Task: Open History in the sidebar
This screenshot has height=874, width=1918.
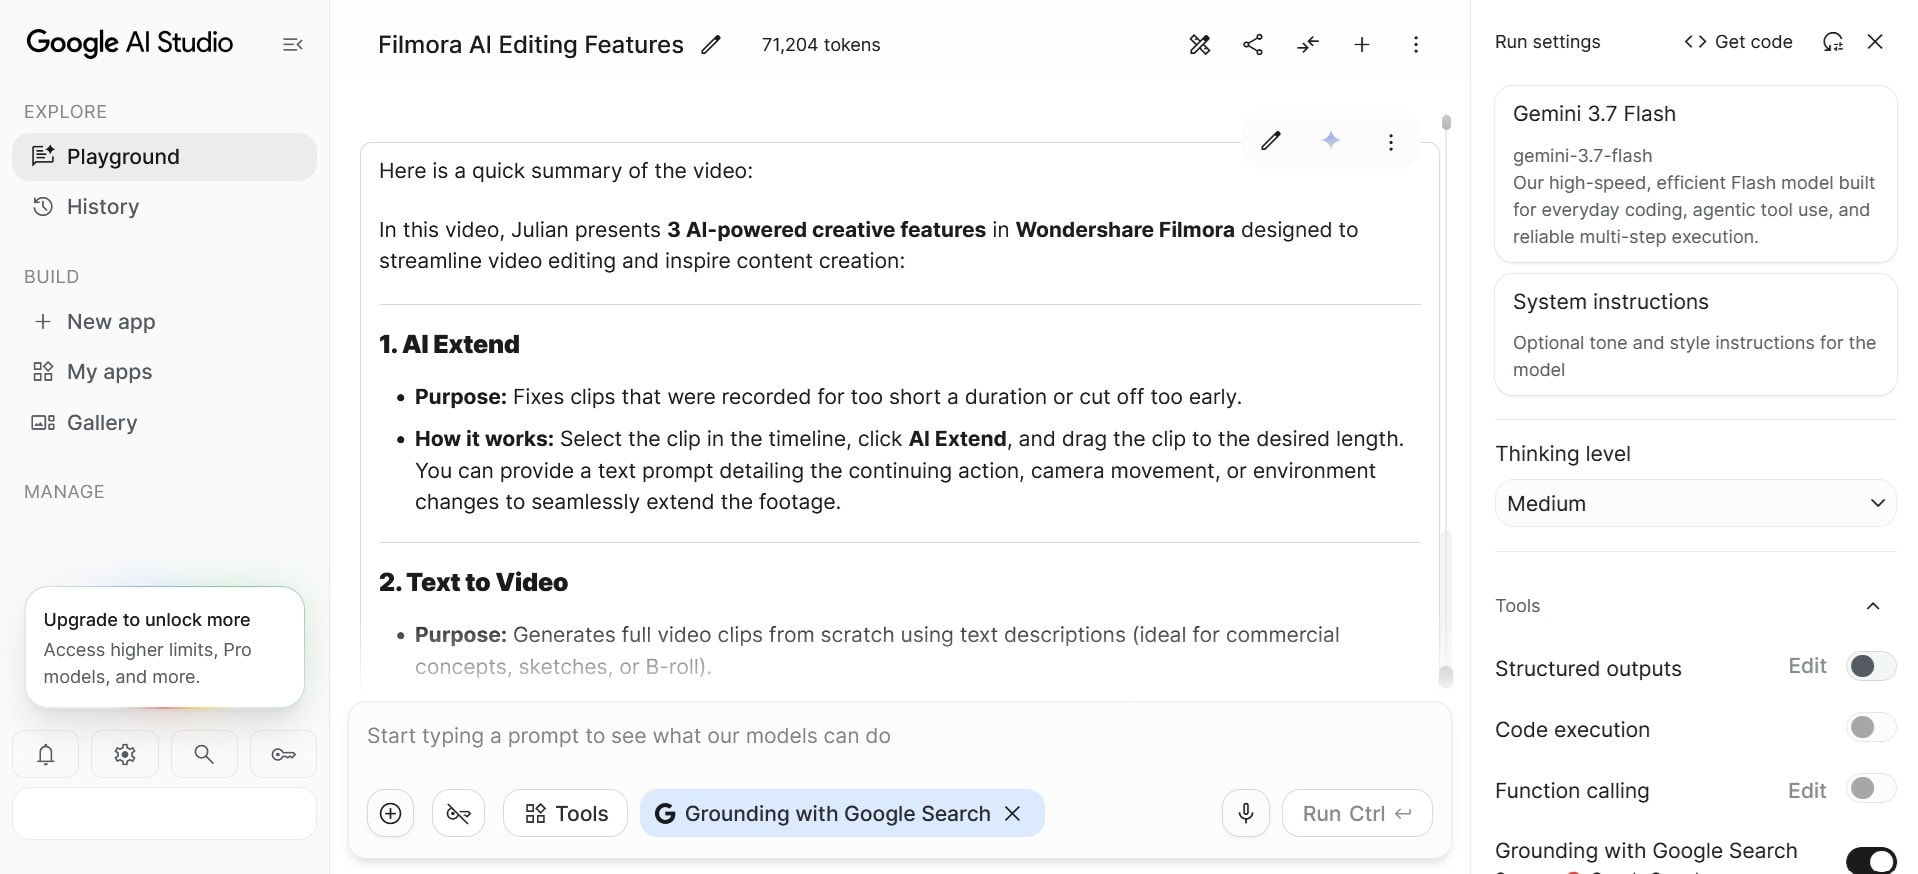Action: (x=164, y=207)
